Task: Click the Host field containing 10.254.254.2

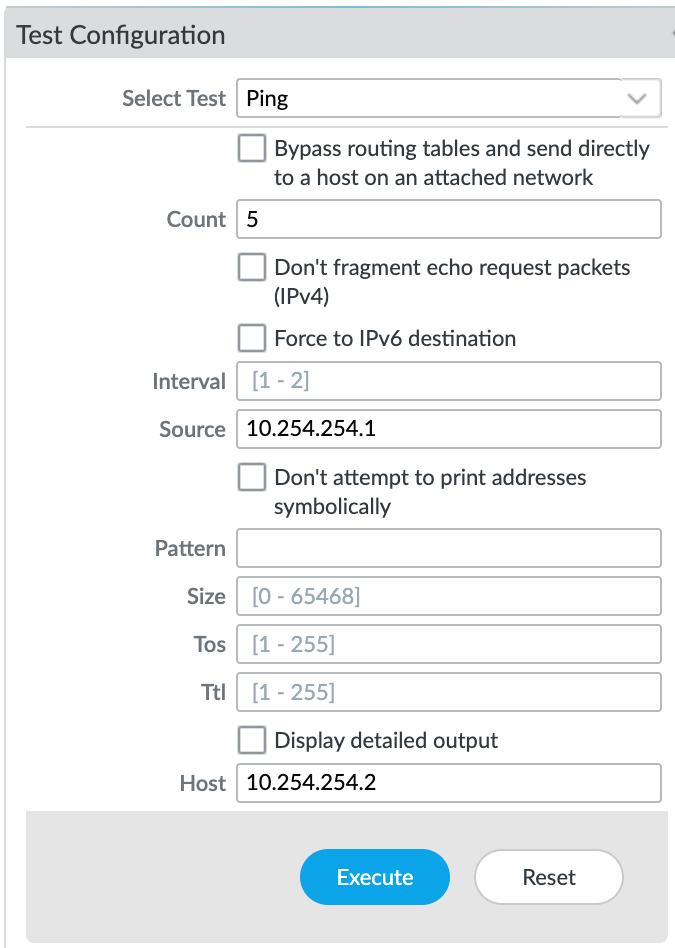Action: click(x=448, y=783)
